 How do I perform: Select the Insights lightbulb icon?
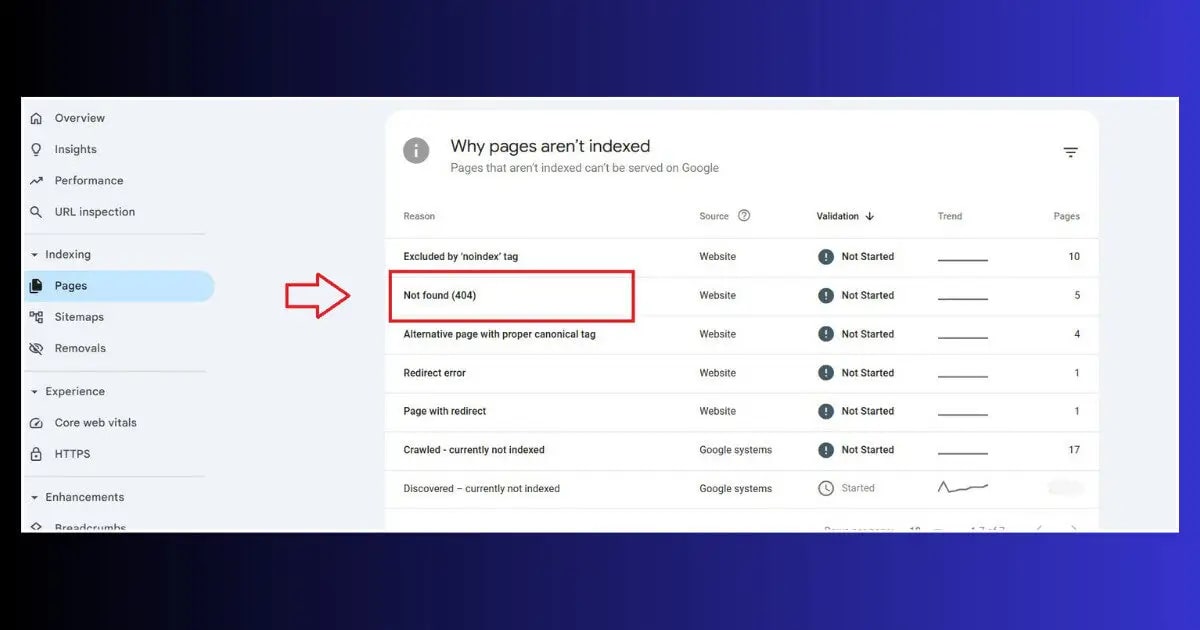[x=36, y=149]
